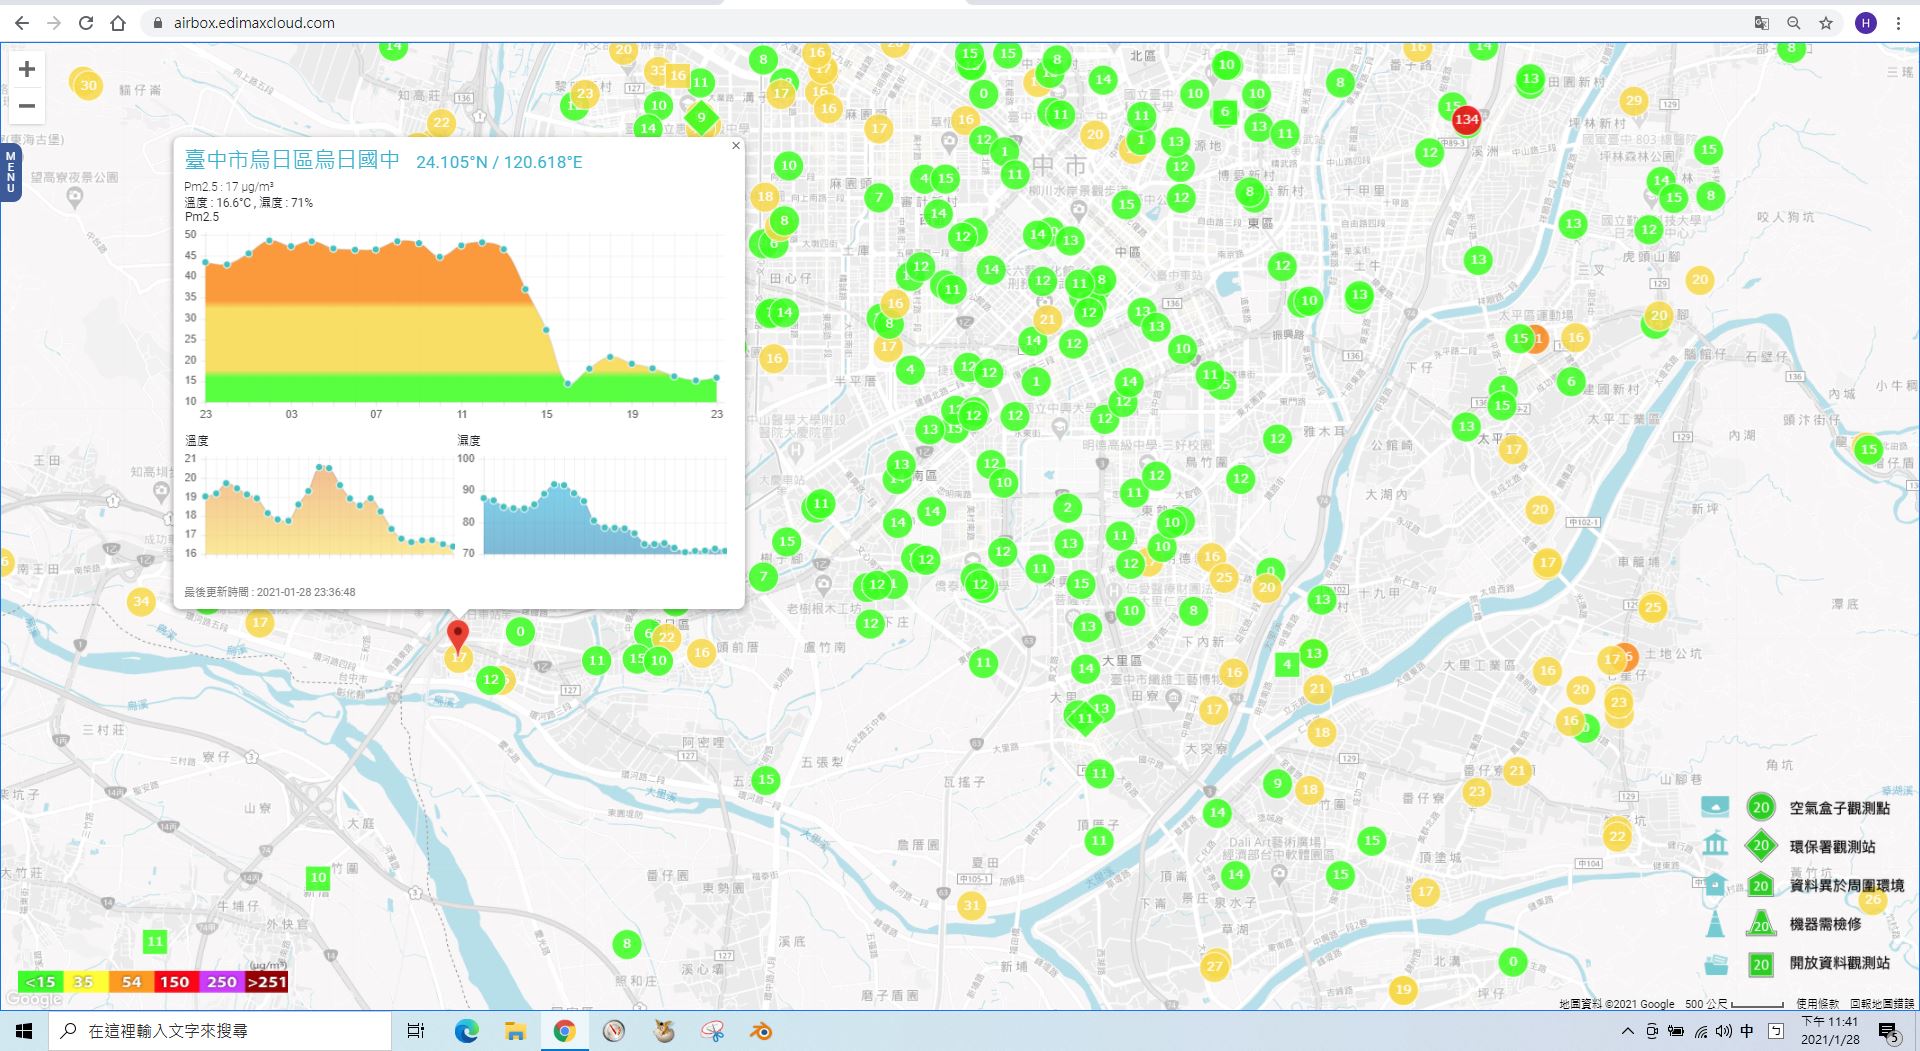1920x1051 pixels.
Task: Go back in browser history
Action: (x=22, y=23)
